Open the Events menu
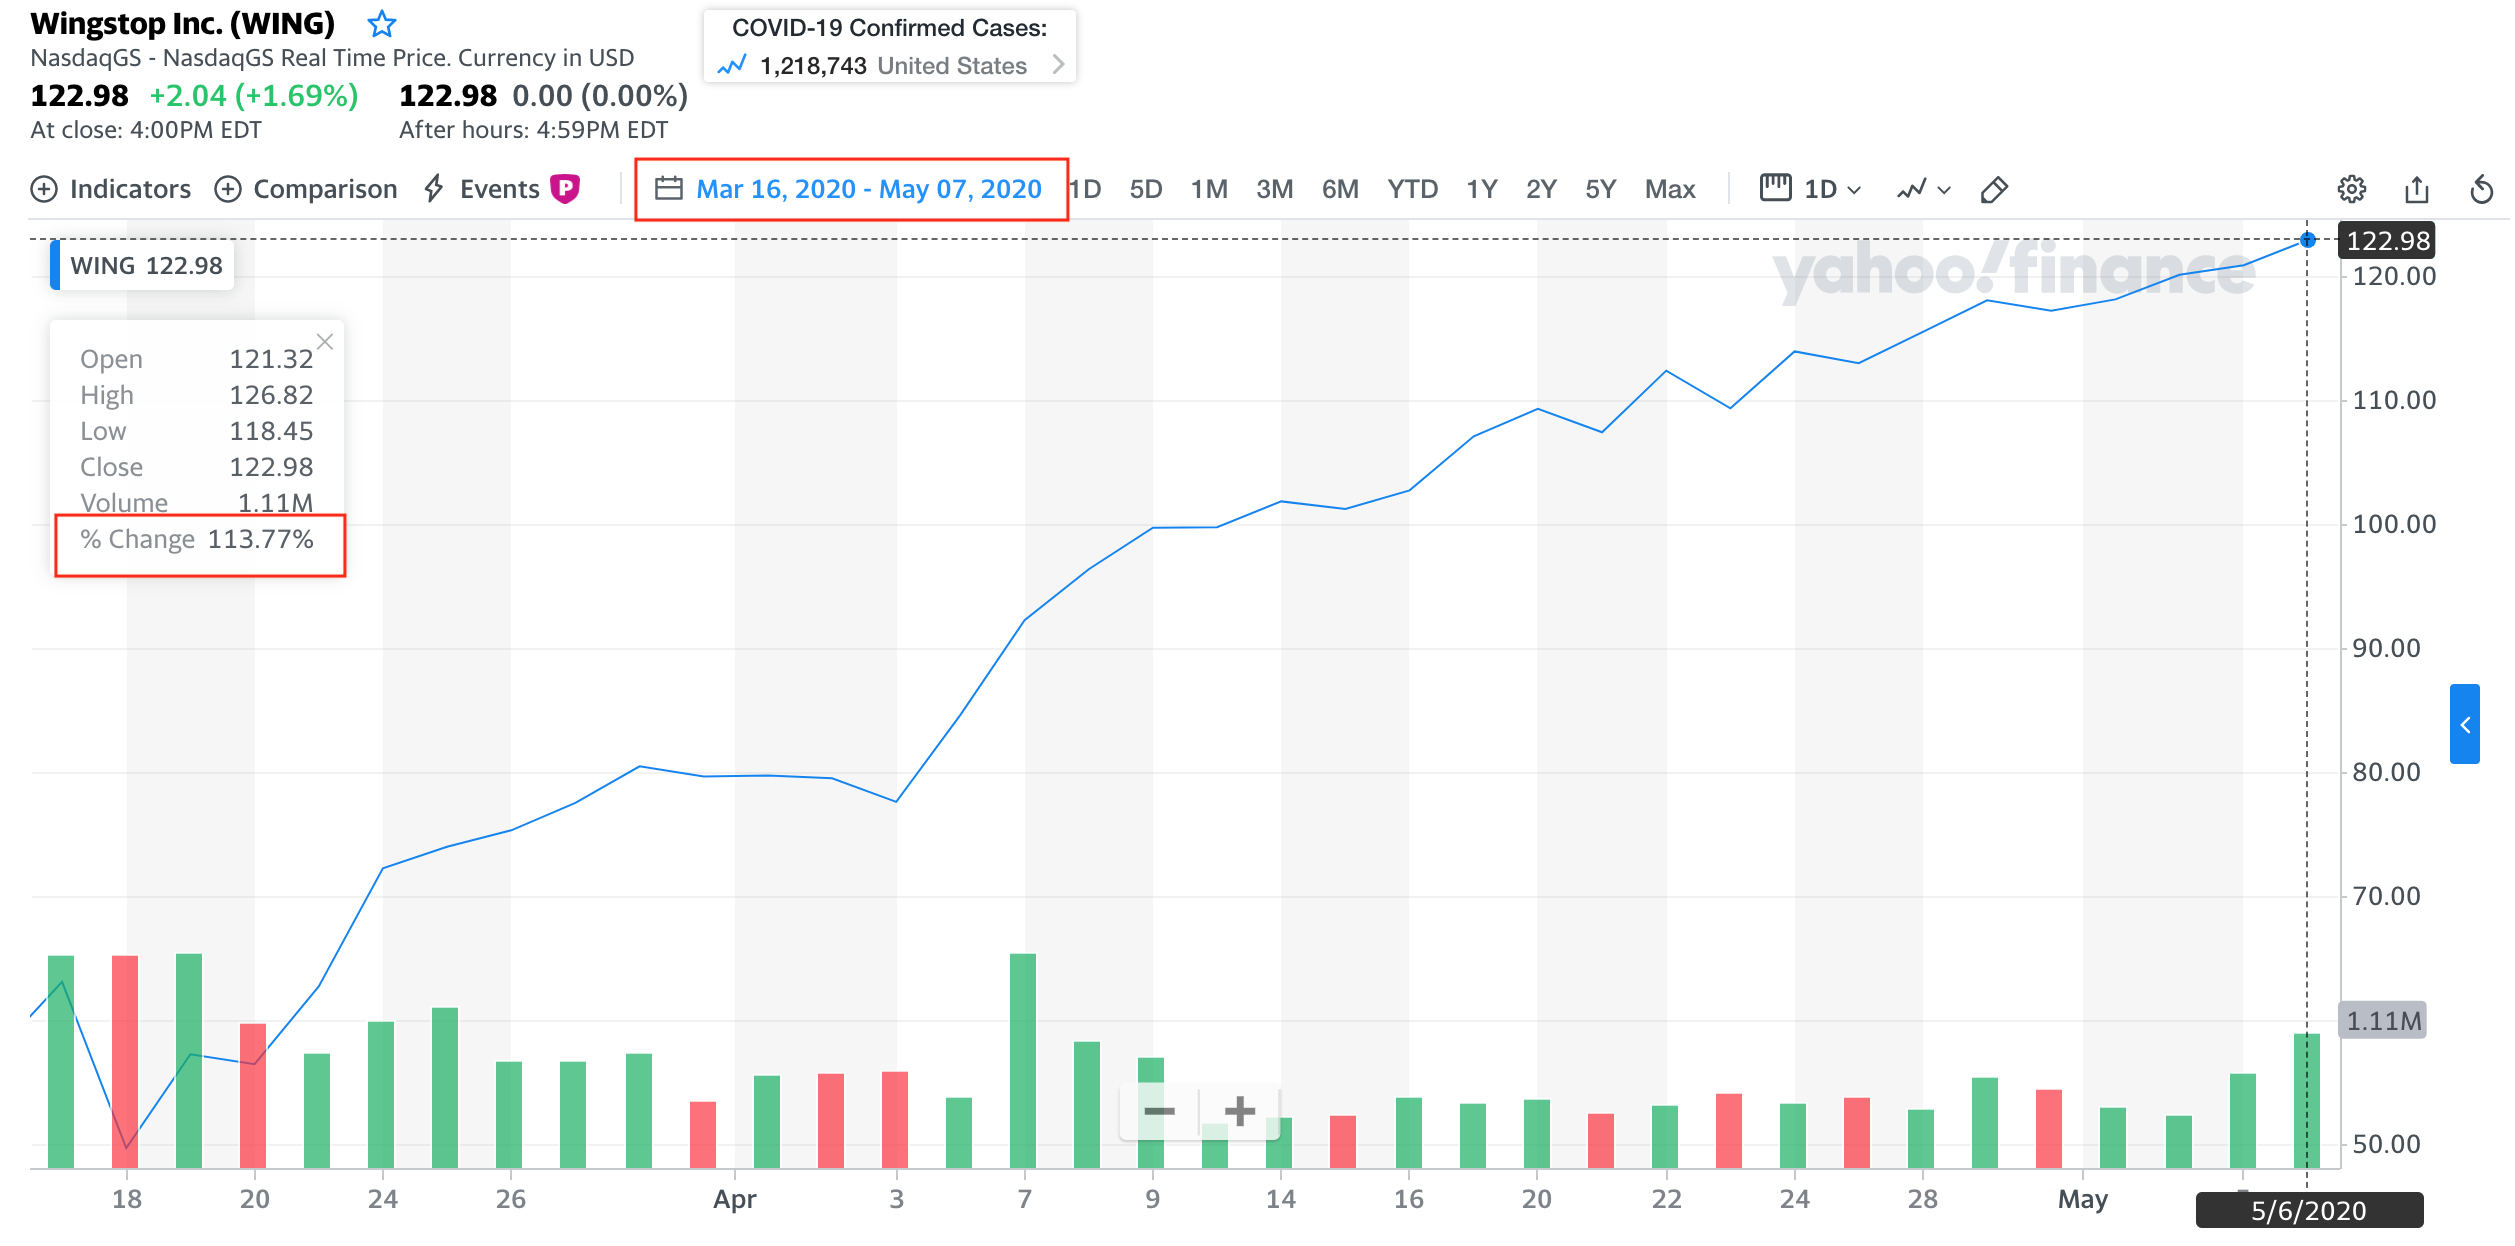The image size is (2515, 1246). click(x=483, y=189)
